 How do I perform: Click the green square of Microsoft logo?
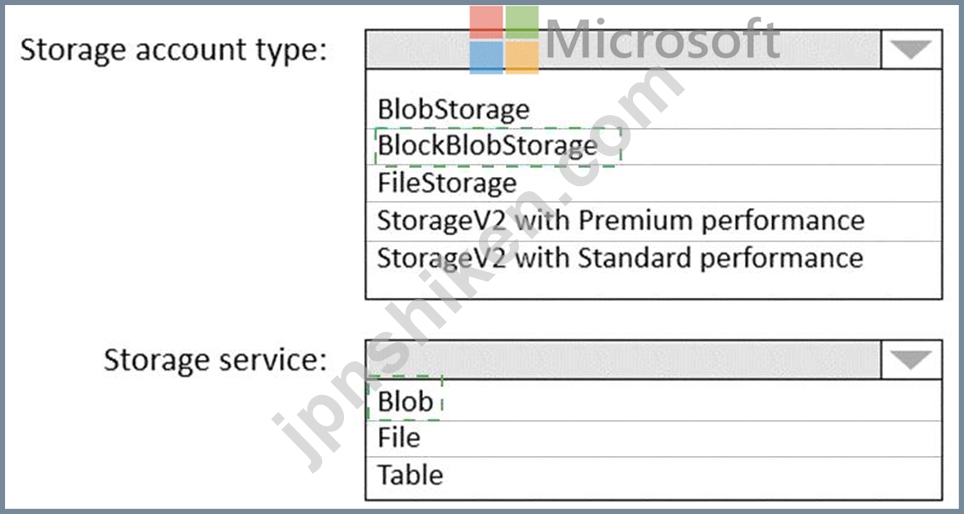[x=522, y=22]
